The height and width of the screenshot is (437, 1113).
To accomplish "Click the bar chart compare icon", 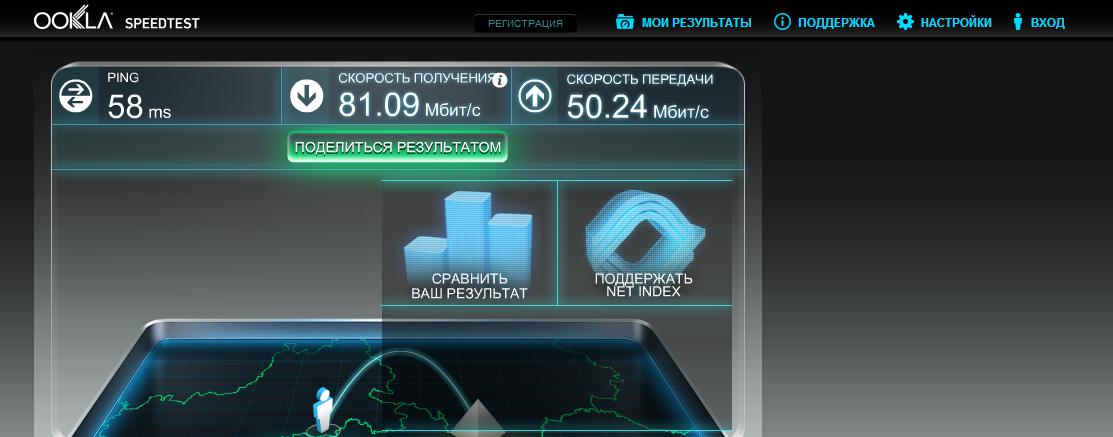I will (x=468, y=234).
